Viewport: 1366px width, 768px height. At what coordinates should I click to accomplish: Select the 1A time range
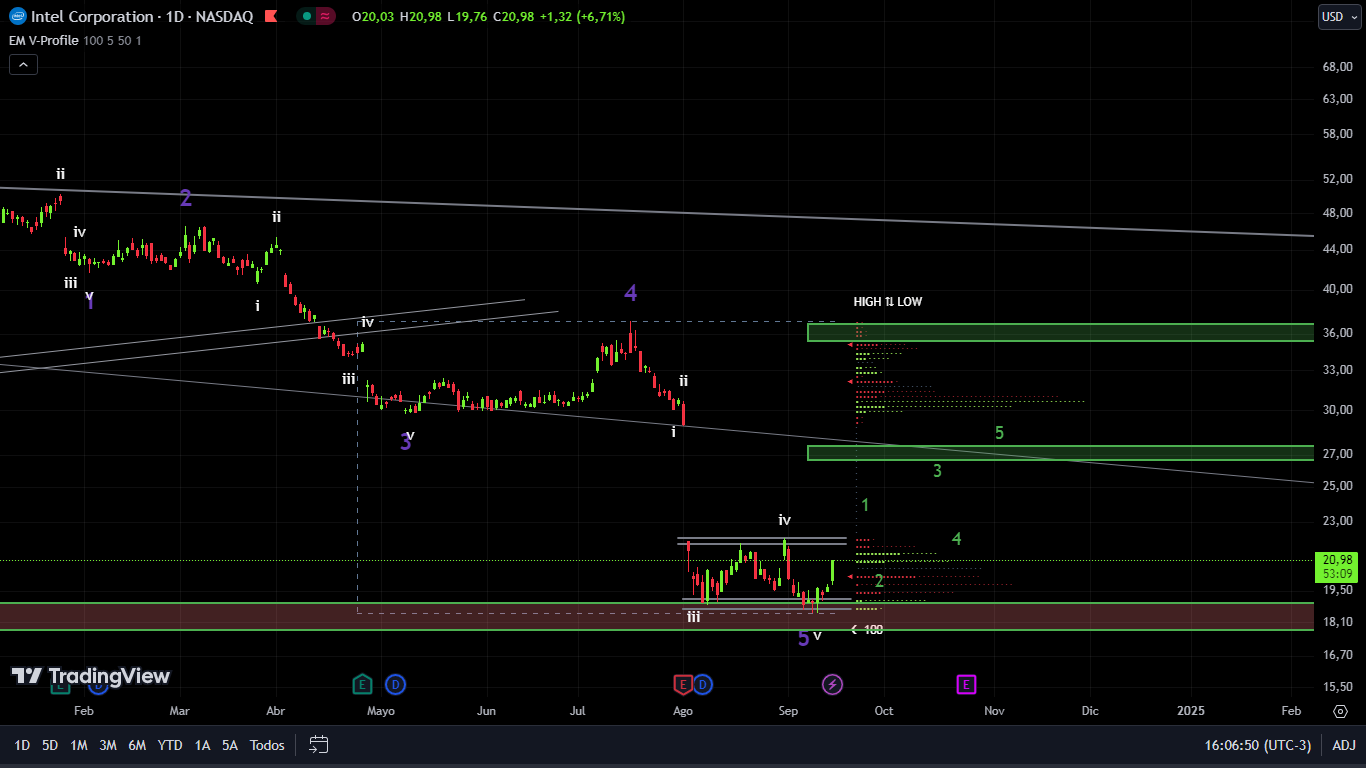pos(202,745)
